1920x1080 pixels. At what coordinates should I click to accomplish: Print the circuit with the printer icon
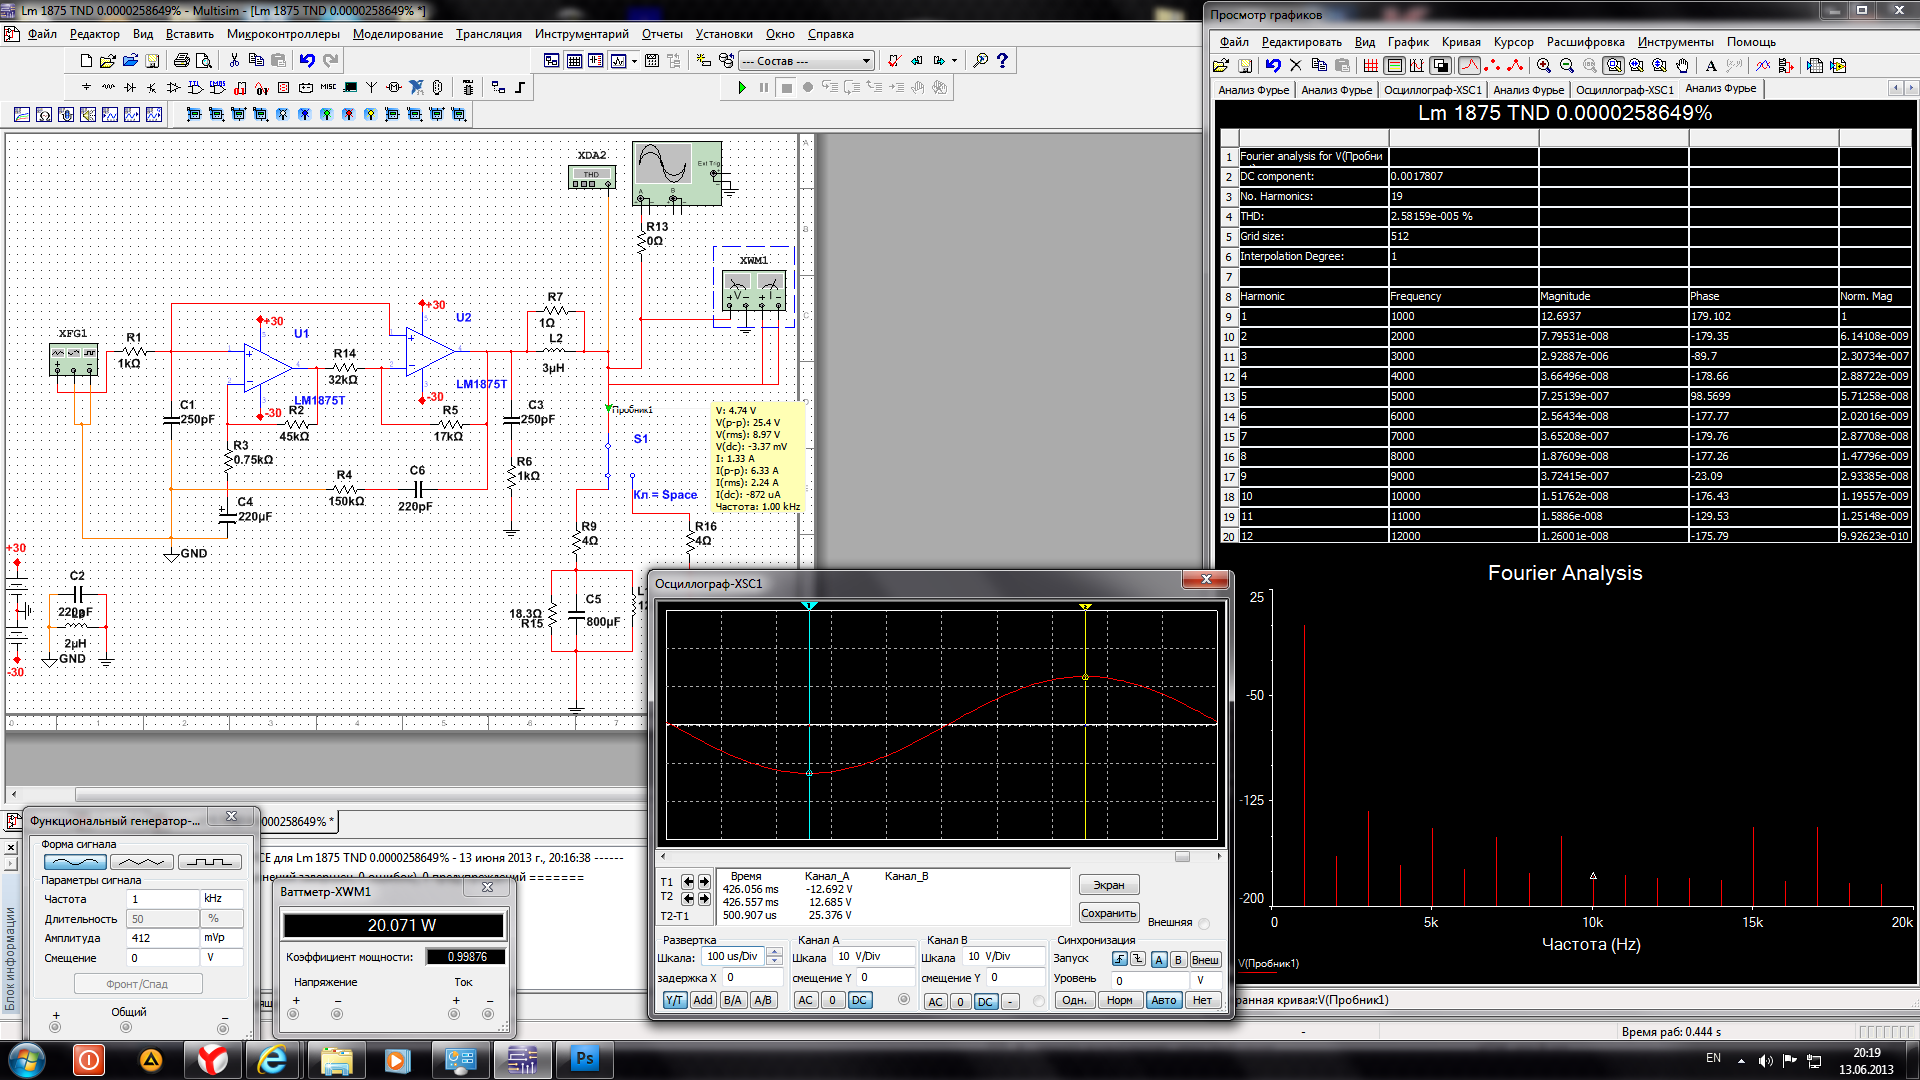tap(181, 61)
